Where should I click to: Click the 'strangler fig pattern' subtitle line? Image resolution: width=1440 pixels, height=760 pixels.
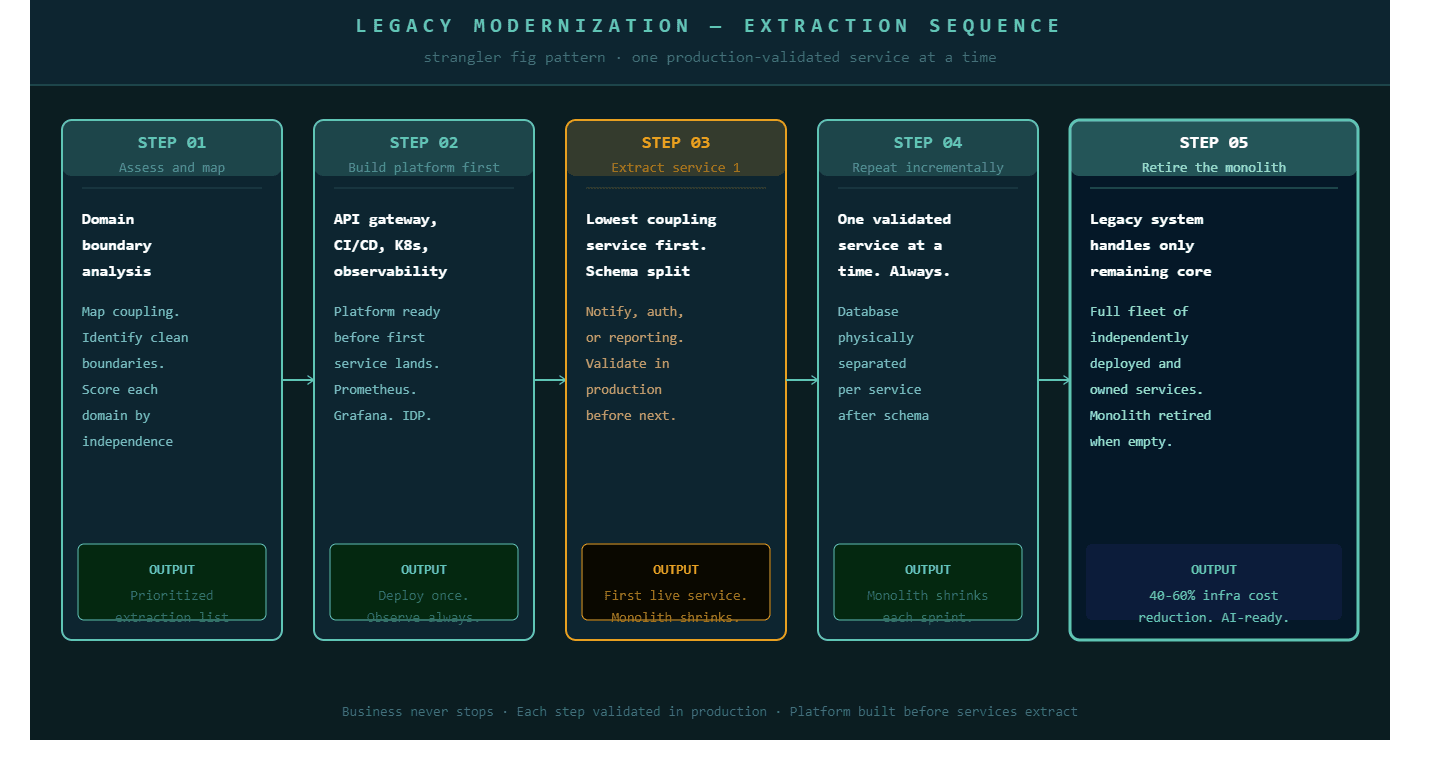(x=709, y=57)
